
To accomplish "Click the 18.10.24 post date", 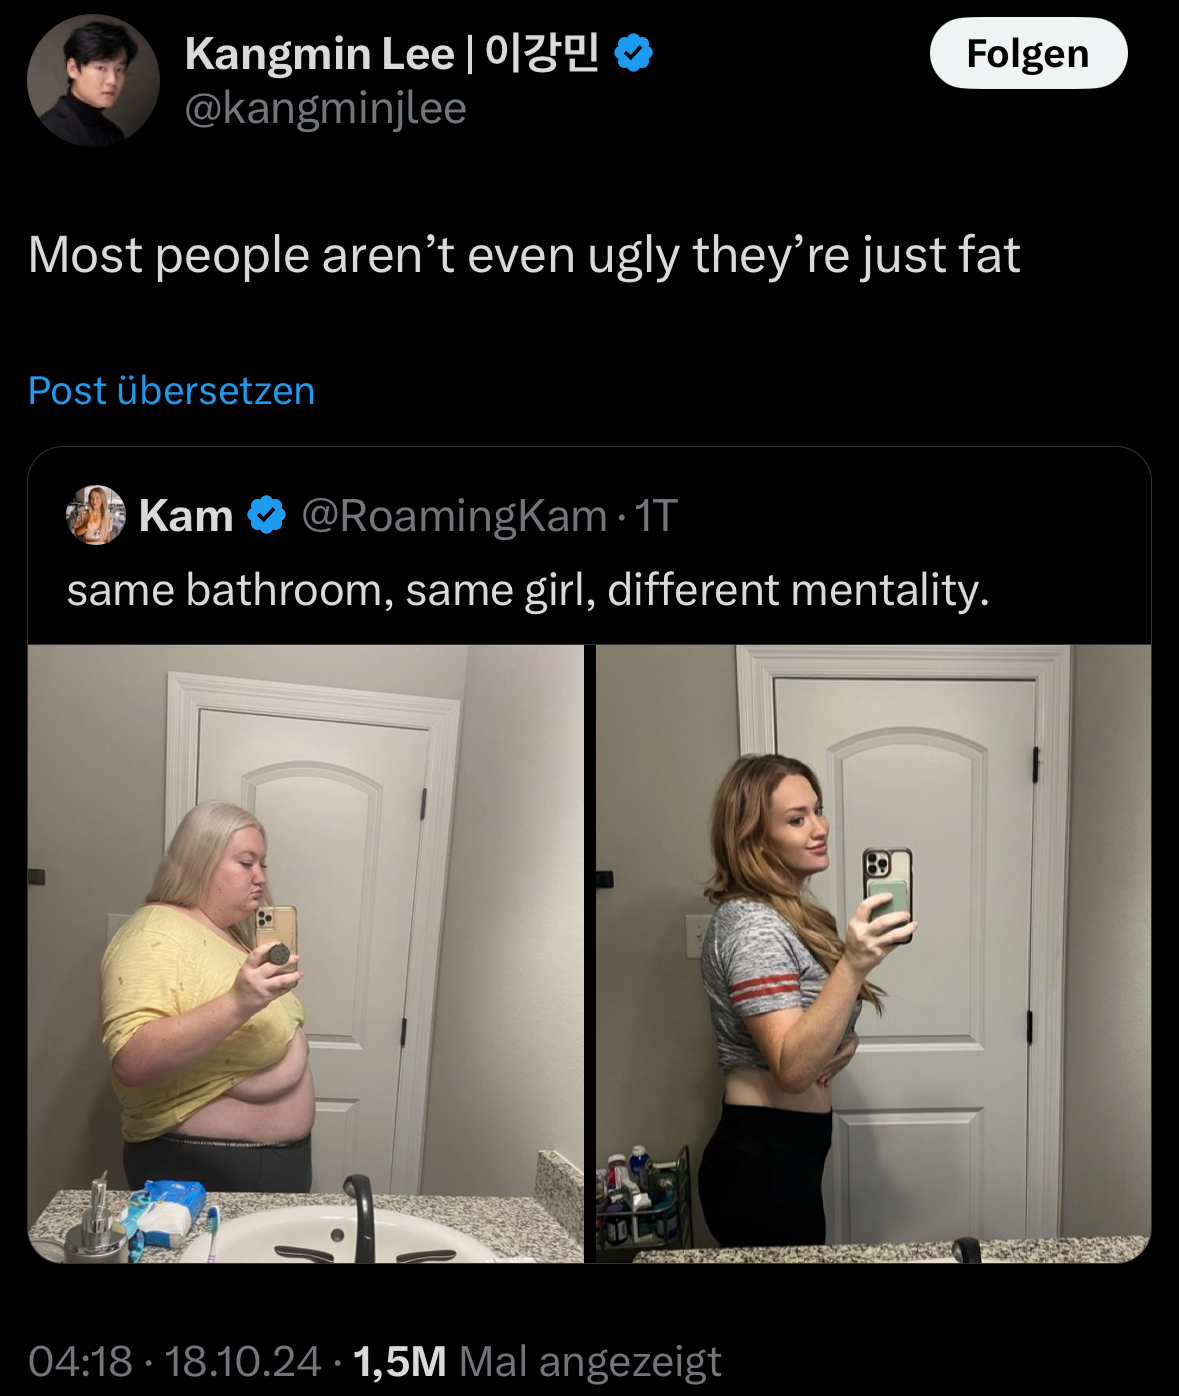I will click(x=243, y=1361).
